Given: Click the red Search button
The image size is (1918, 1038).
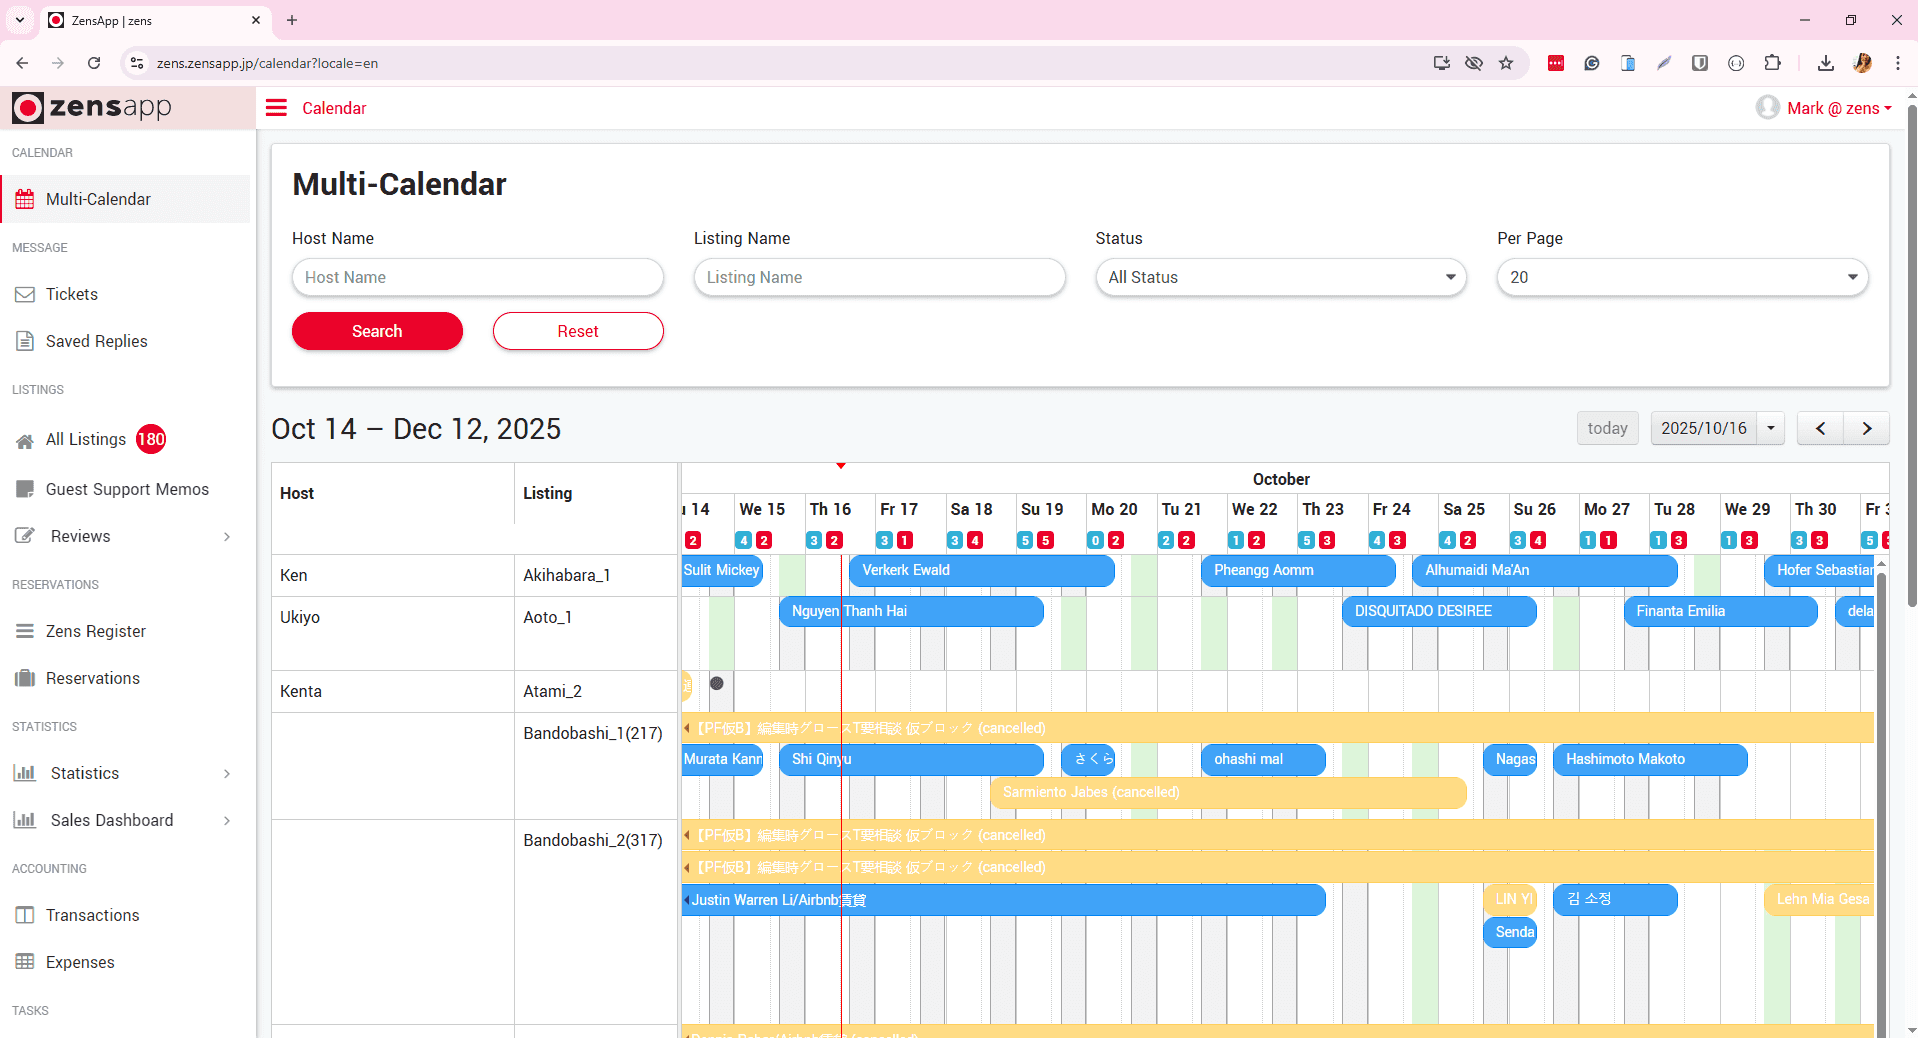Looking at the screenshot, I should pyautogui.click(x=377, y=331).
